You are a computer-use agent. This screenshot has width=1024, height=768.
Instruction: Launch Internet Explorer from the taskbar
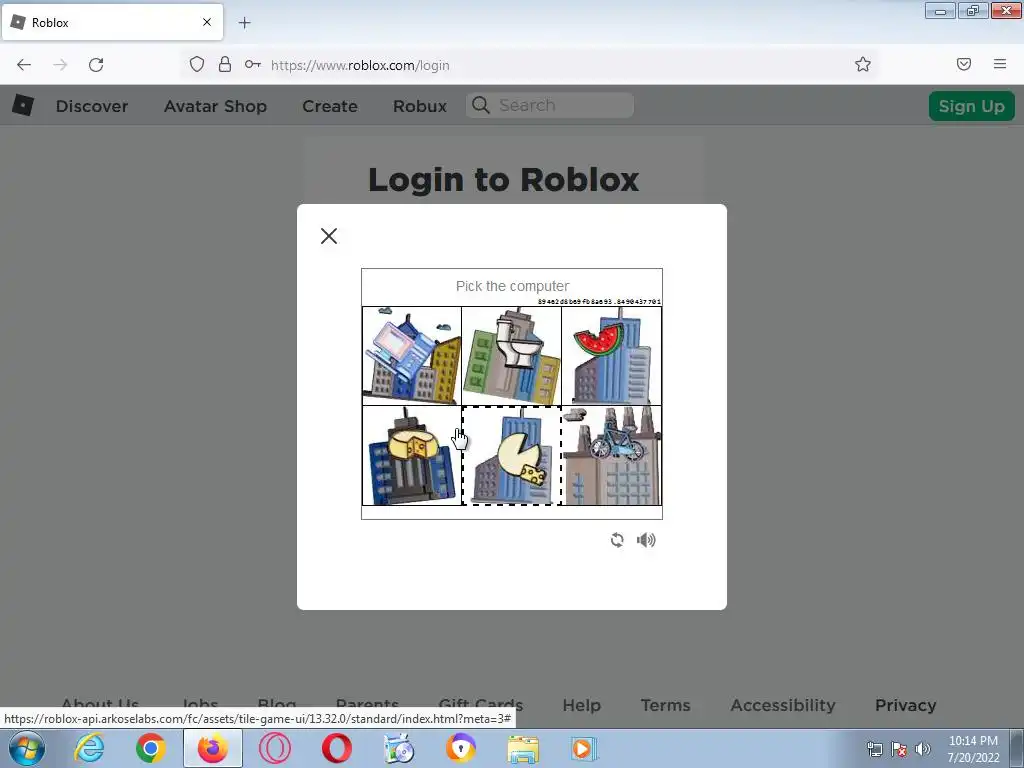[x=89, y=748]
